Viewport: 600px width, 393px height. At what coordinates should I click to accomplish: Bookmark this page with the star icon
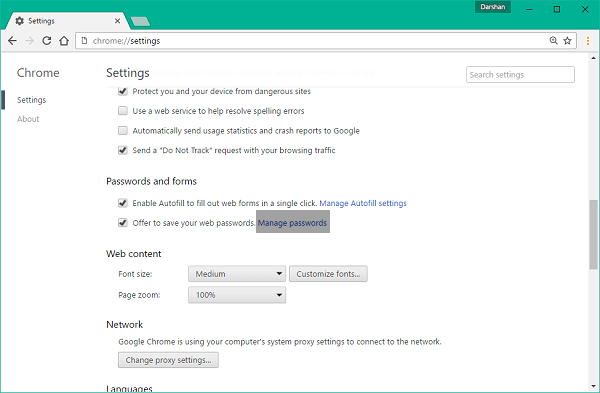click(567, 41)
